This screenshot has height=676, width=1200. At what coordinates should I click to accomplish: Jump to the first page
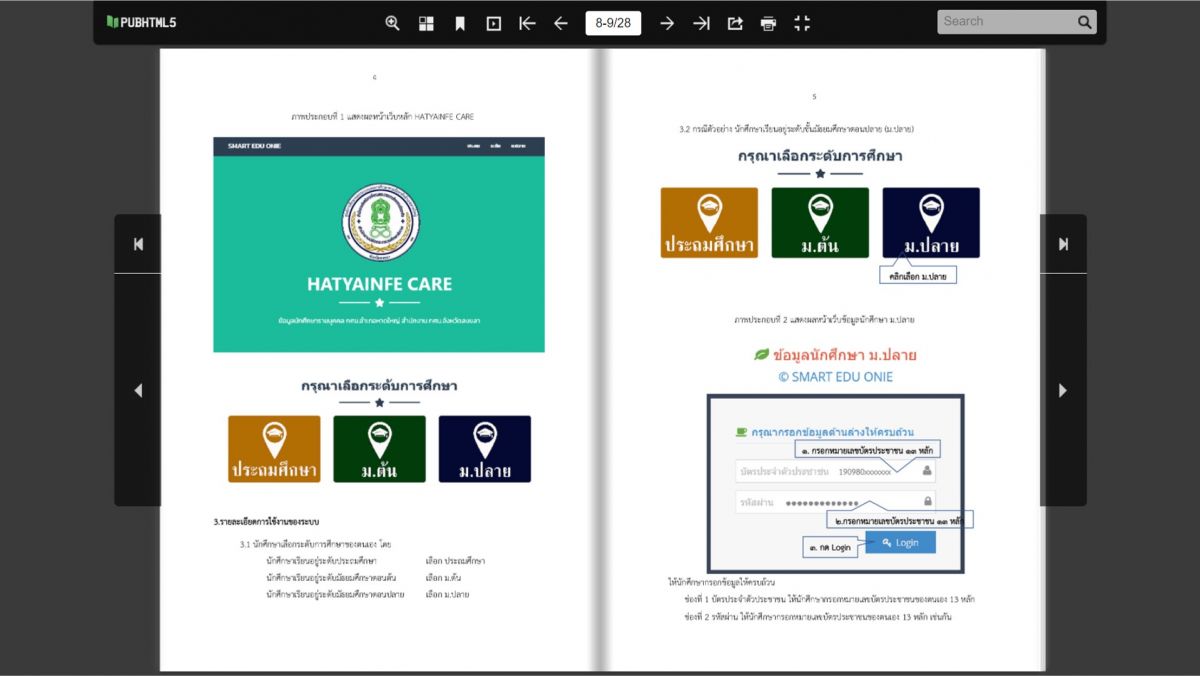click(x=527, y=23)
